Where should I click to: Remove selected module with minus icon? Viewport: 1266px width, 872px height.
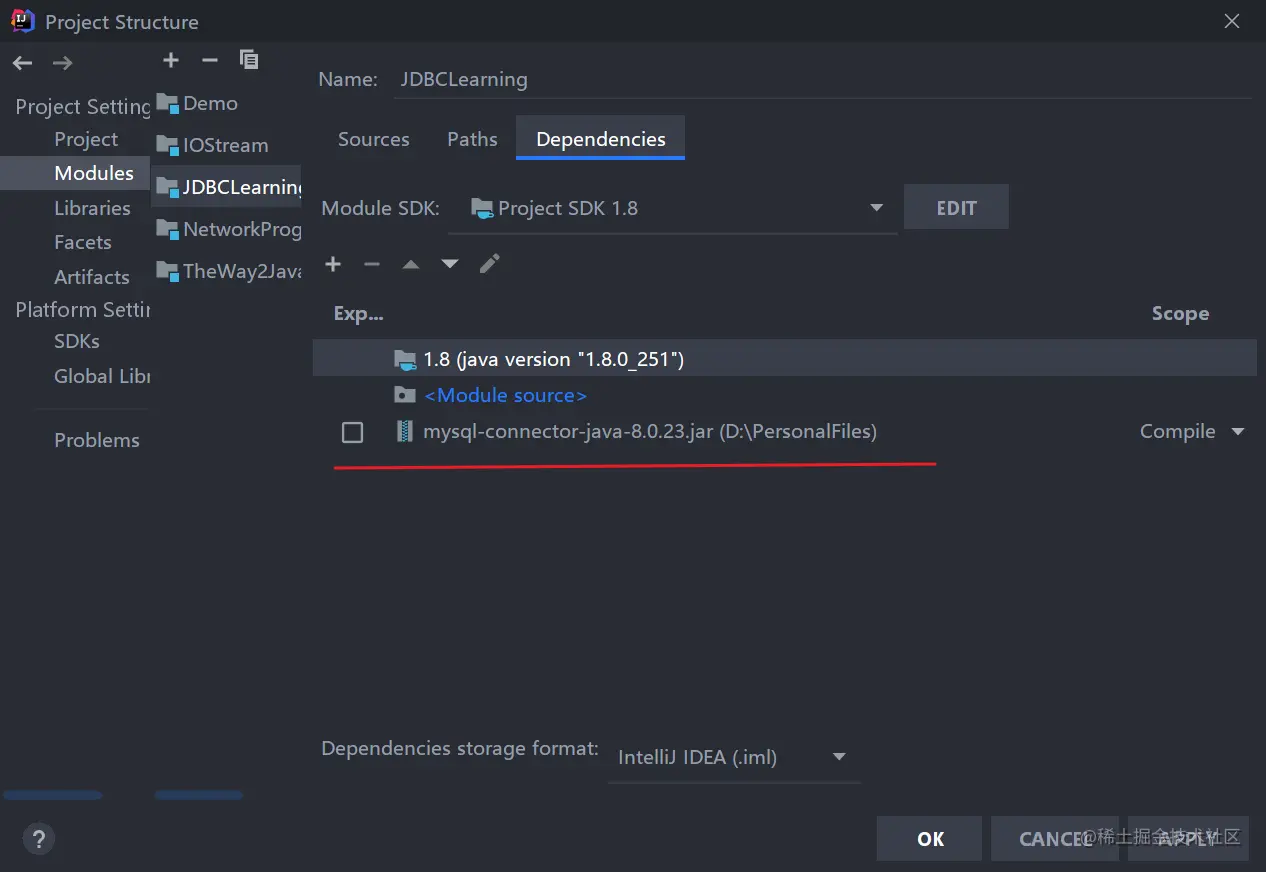209,60
